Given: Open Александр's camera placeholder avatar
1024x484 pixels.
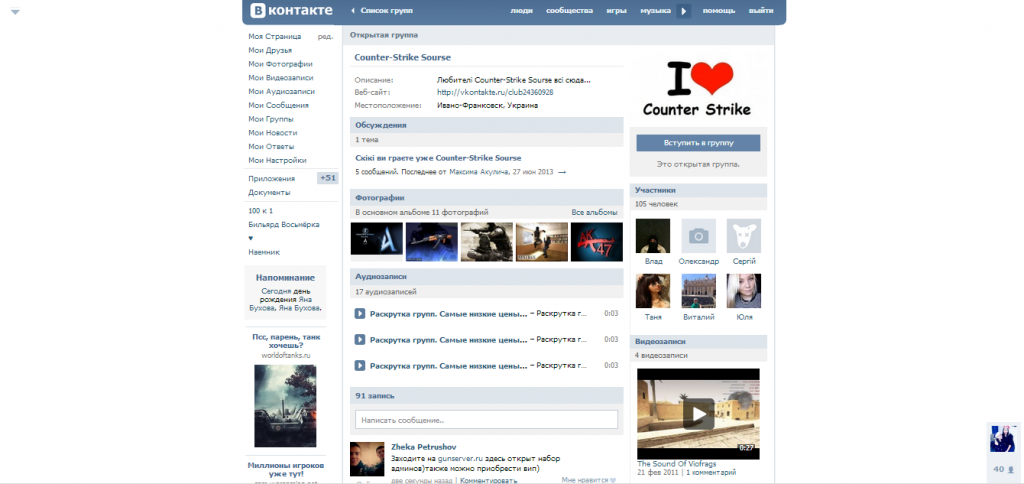Looking at the screenshot, I should [699, 236].
